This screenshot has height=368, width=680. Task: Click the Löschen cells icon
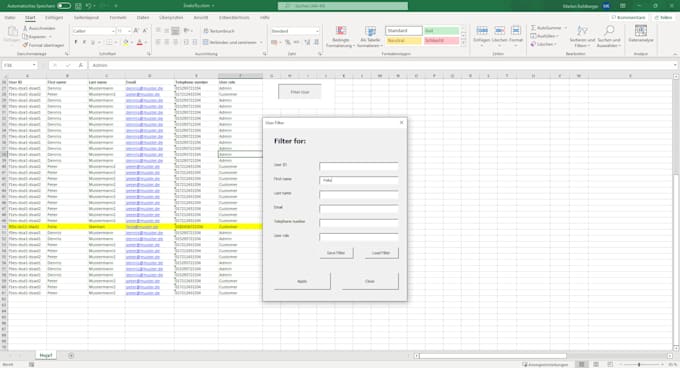pyautogui.click(x=499, y=31)
